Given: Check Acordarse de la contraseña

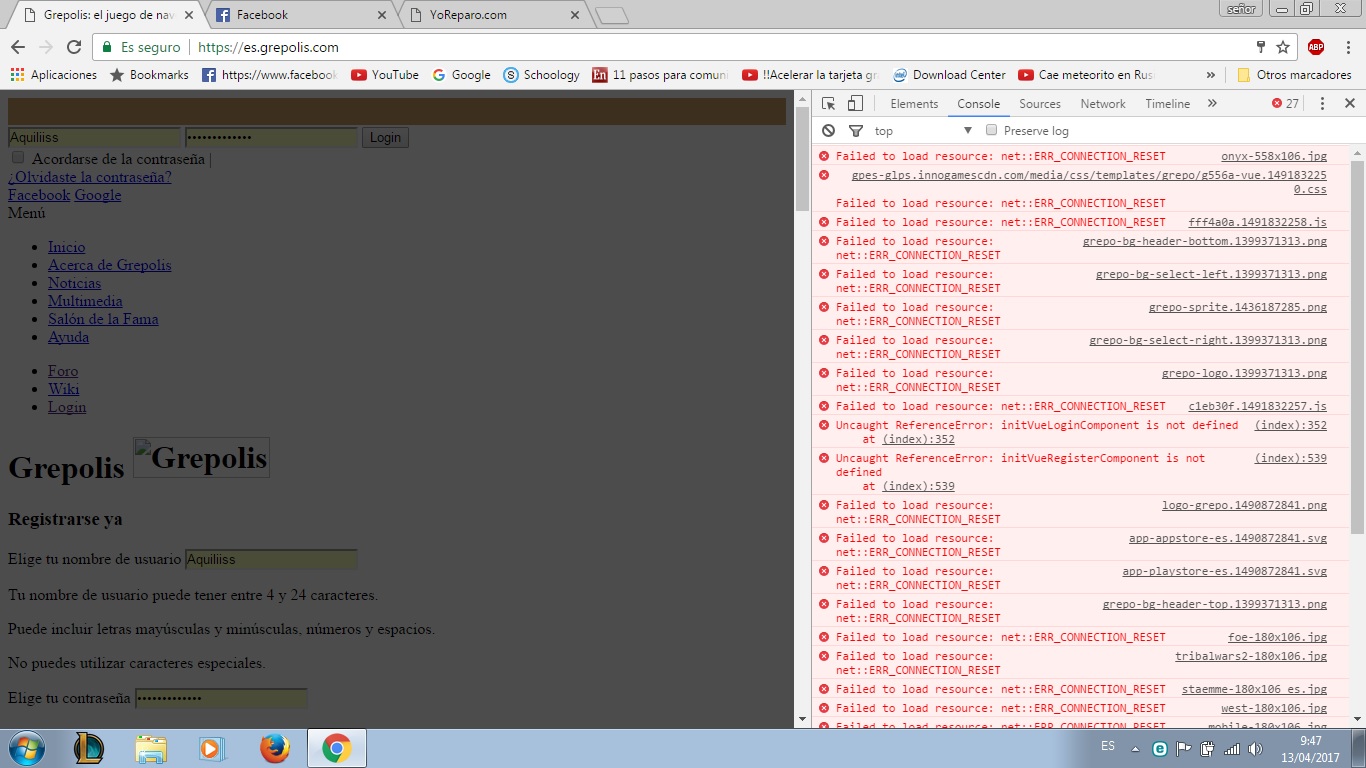Looking at the screenshot, I should tap(18, 158).
